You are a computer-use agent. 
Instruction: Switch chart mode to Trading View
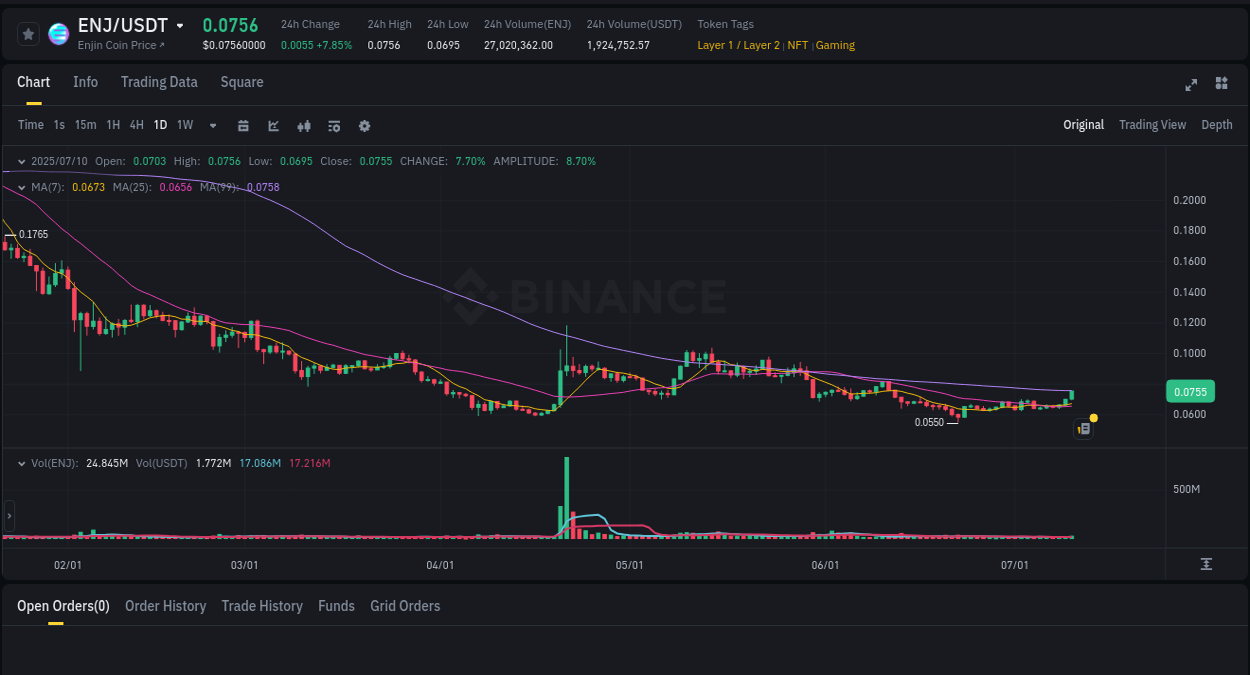tap(1152, 125)
